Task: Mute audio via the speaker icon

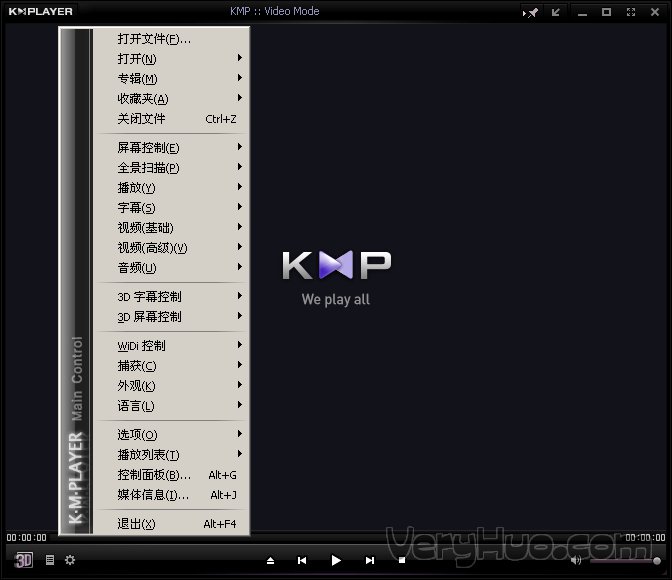Action: (x=576, y=560)
